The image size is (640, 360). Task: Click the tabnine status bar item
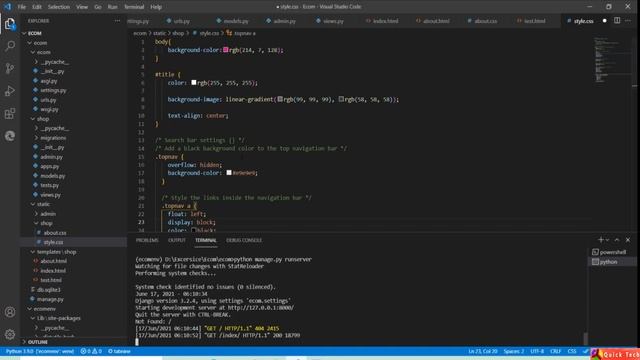pos(119,351)
